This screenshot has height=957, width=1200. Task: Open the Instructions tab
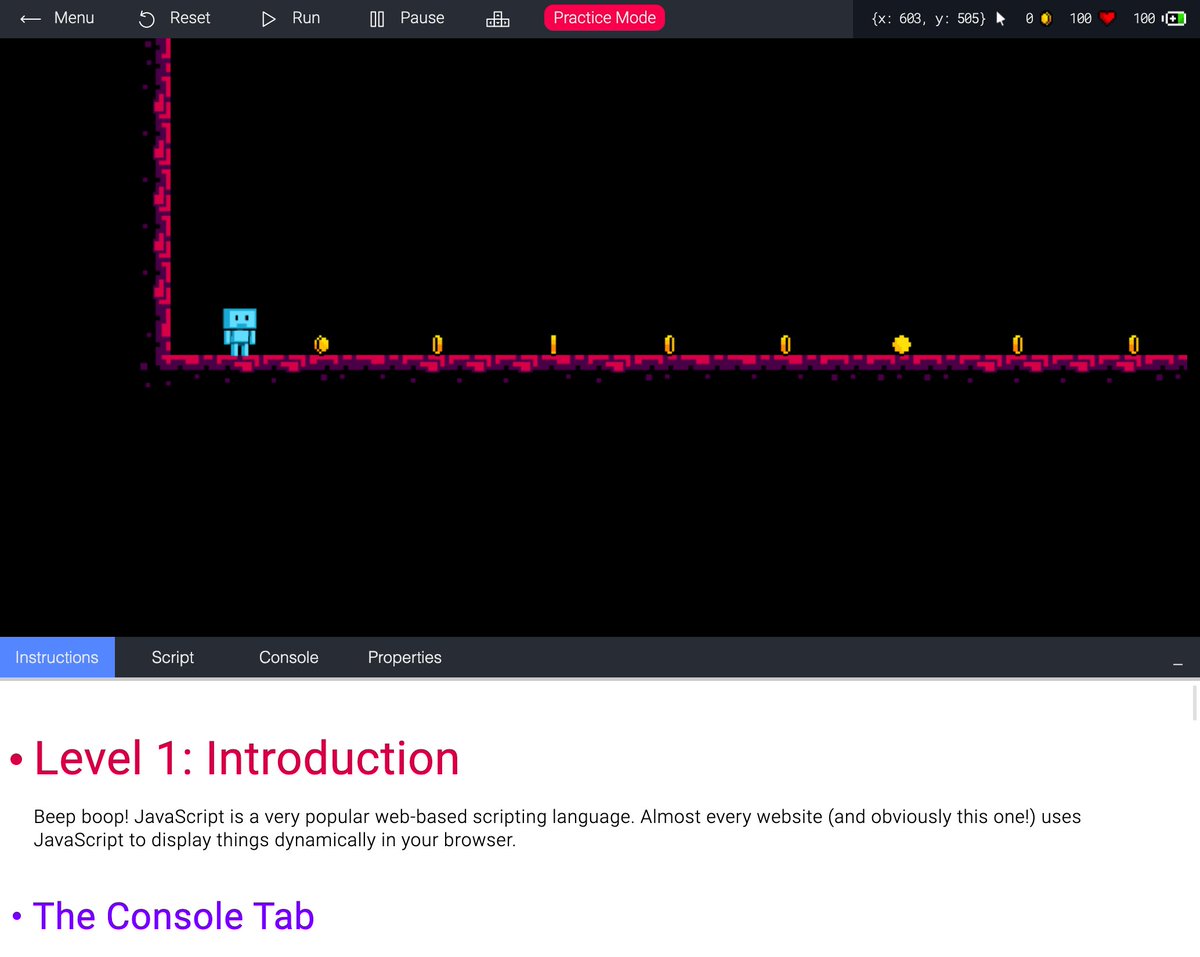tap(57, 657)
